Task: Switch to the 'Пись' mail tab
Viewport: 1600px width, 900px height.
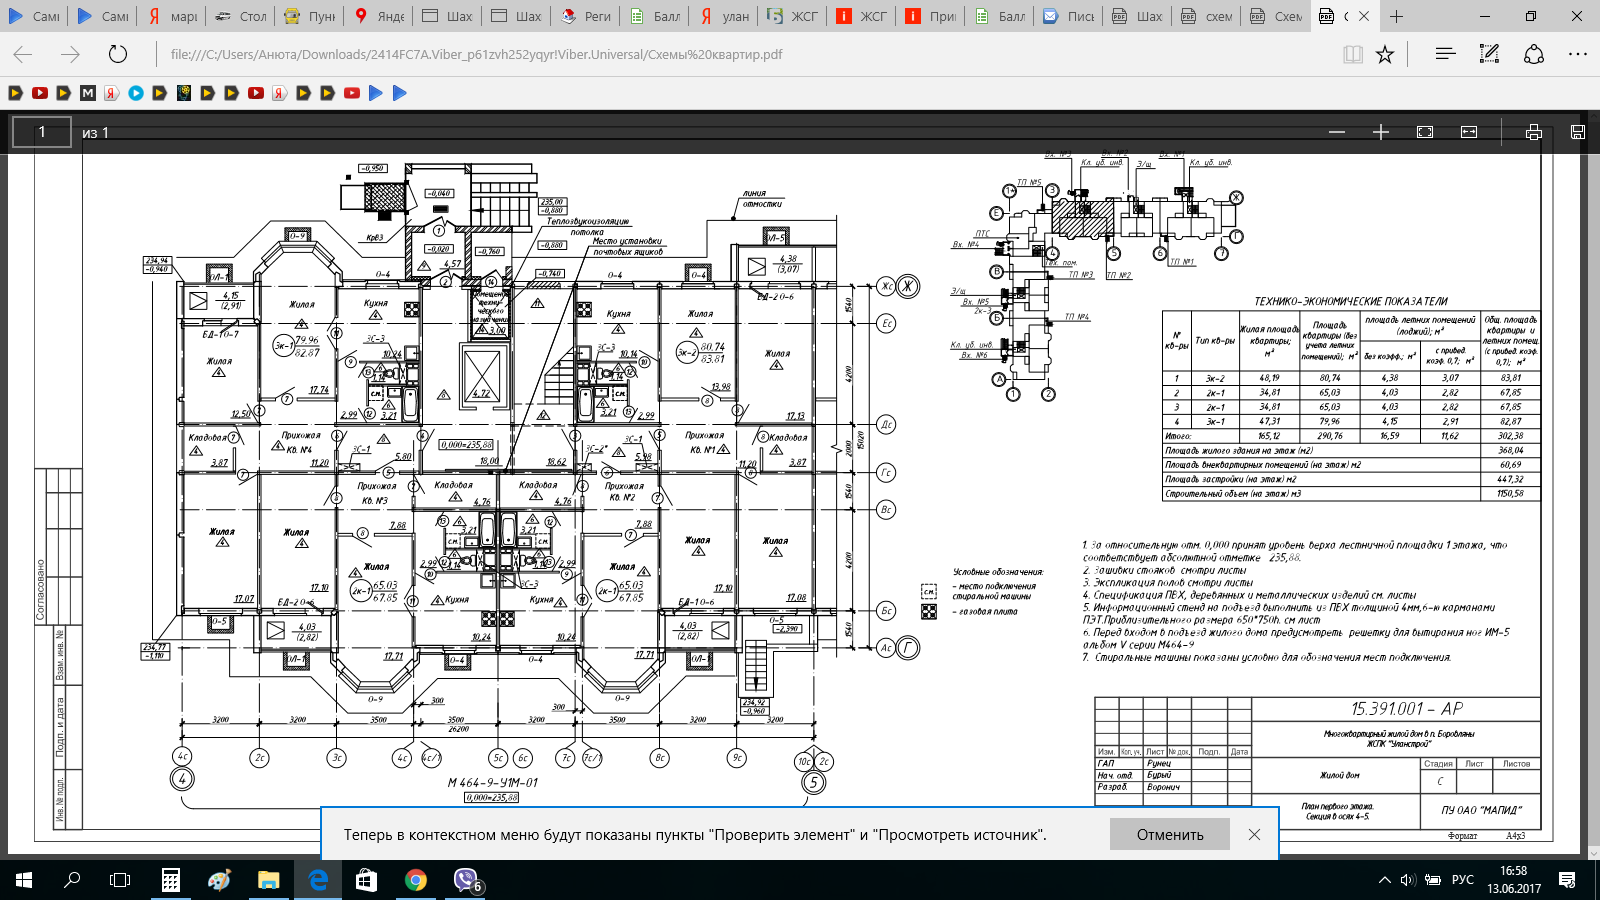Action: [x=1068, y=16]
